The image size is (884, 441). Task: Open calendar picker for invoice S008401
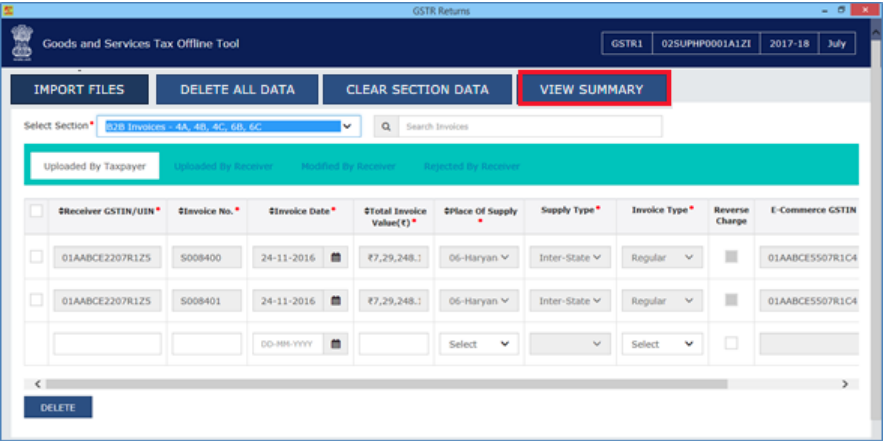click(336, 301)
